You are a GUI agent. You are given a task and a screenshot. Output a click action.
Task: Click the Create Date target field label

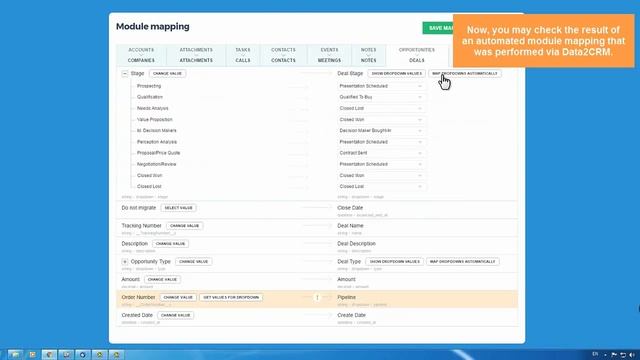tap(351, 316)
